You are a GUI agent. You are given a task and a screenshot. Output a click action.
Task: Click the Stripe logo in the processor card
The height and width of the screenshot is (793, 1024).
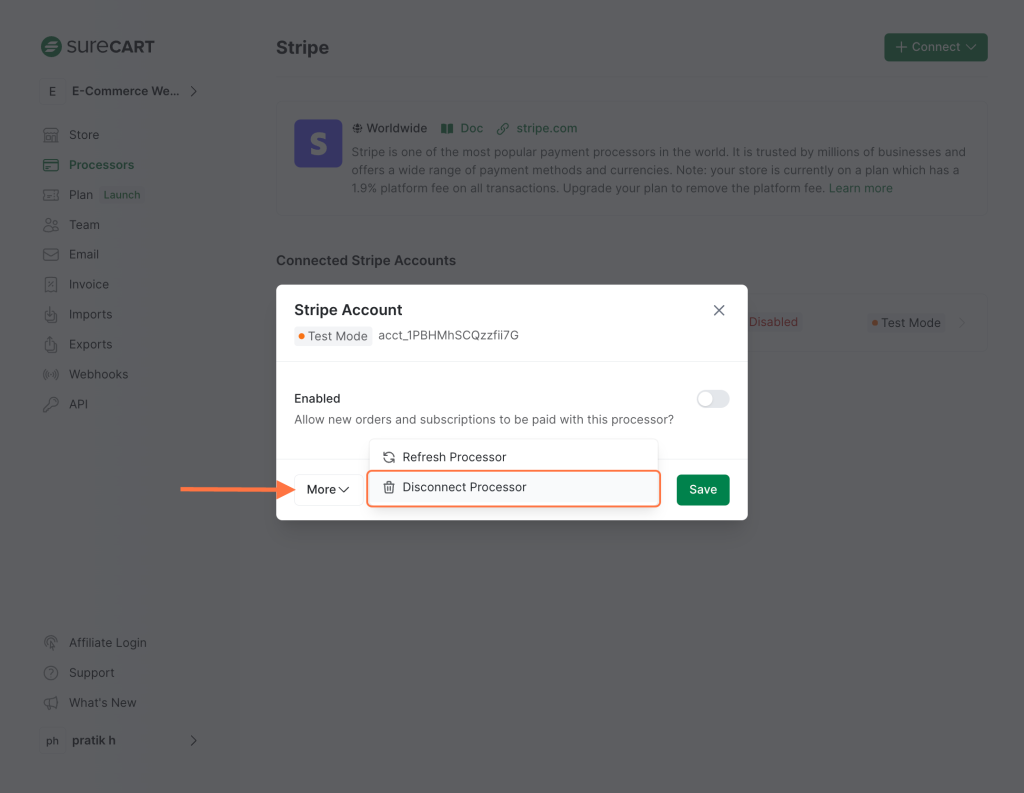tap(318, 143)
